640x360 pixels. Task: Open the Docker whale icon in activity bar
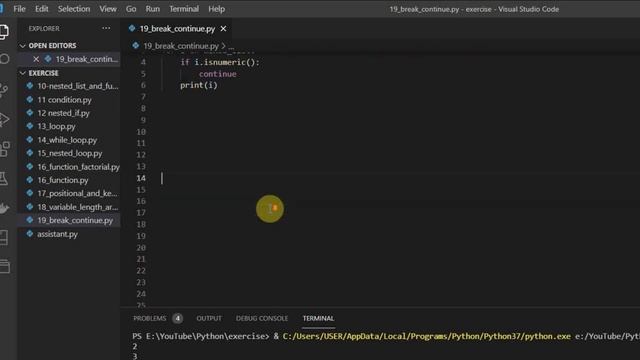[4, 208]
